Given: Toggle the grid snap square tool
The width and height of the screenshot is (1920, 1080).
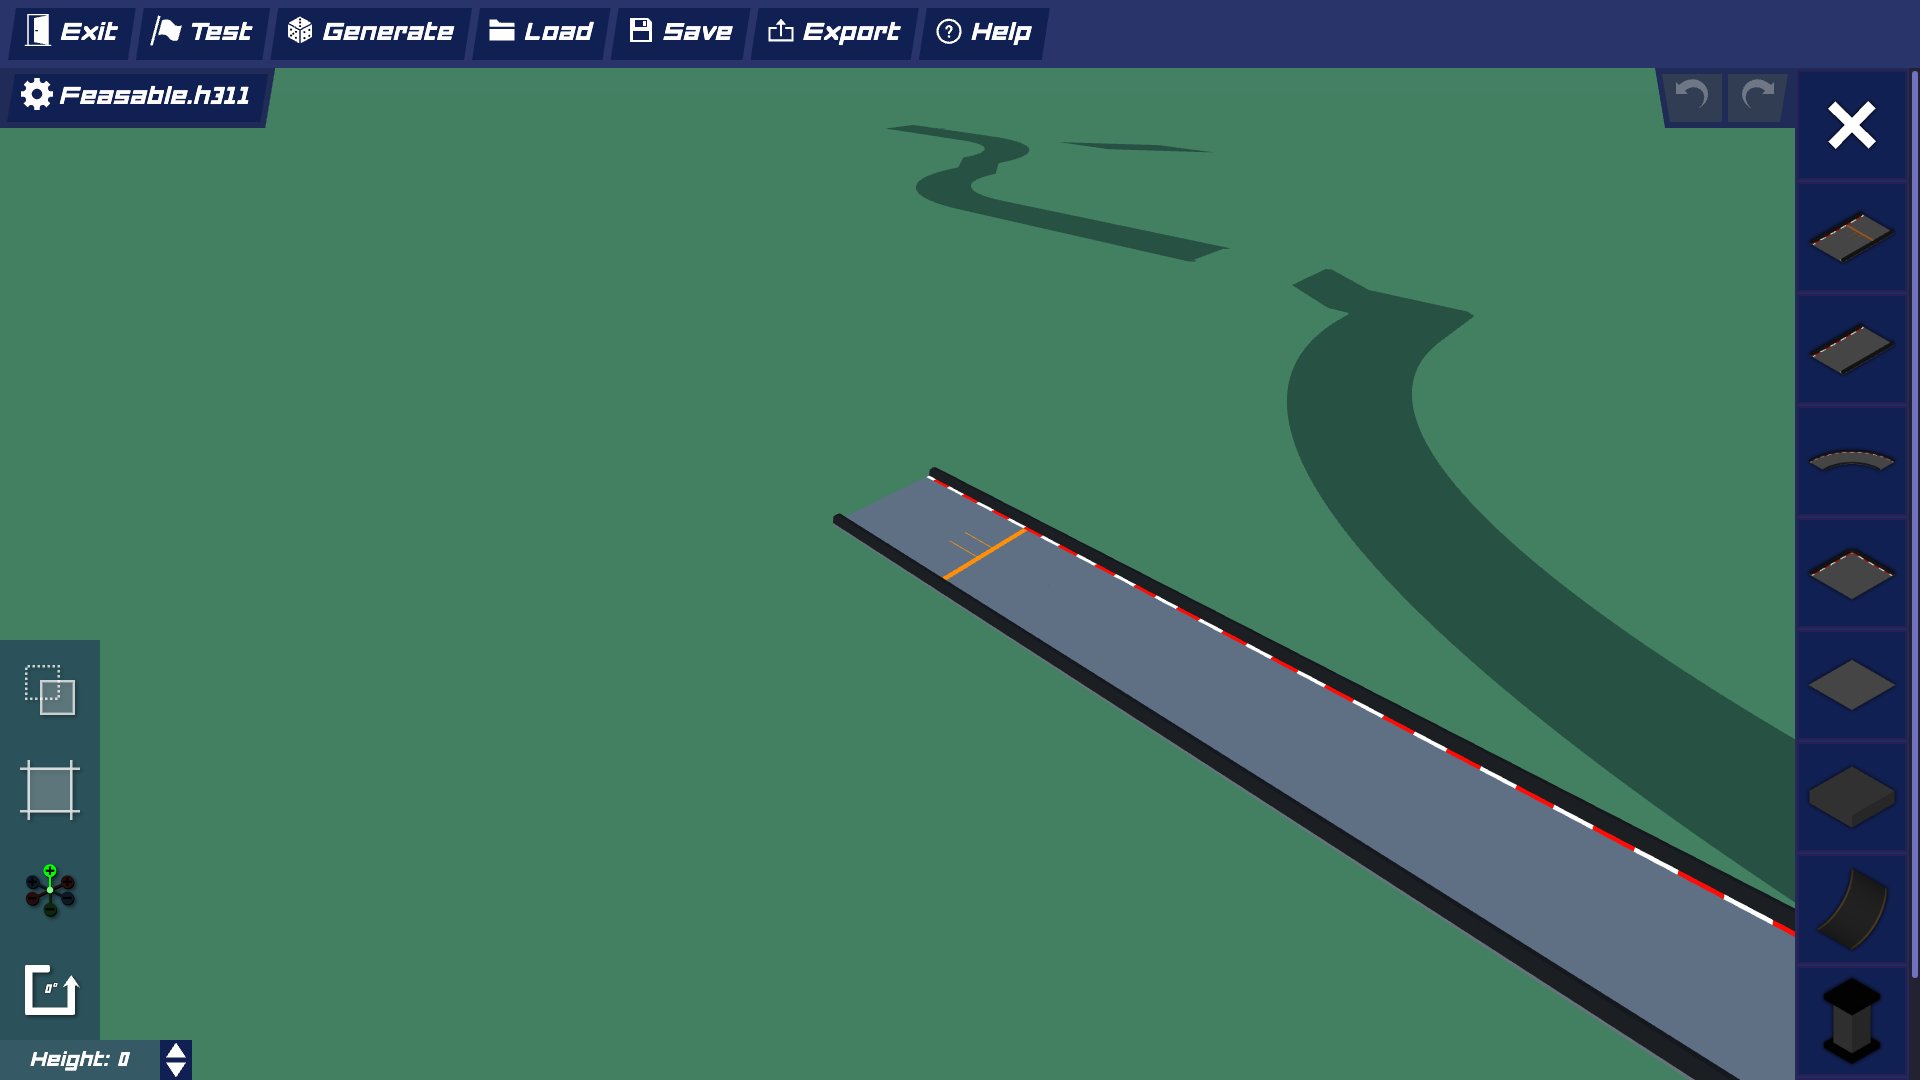Looking at the screenshot, I should [x=50, y=790].
